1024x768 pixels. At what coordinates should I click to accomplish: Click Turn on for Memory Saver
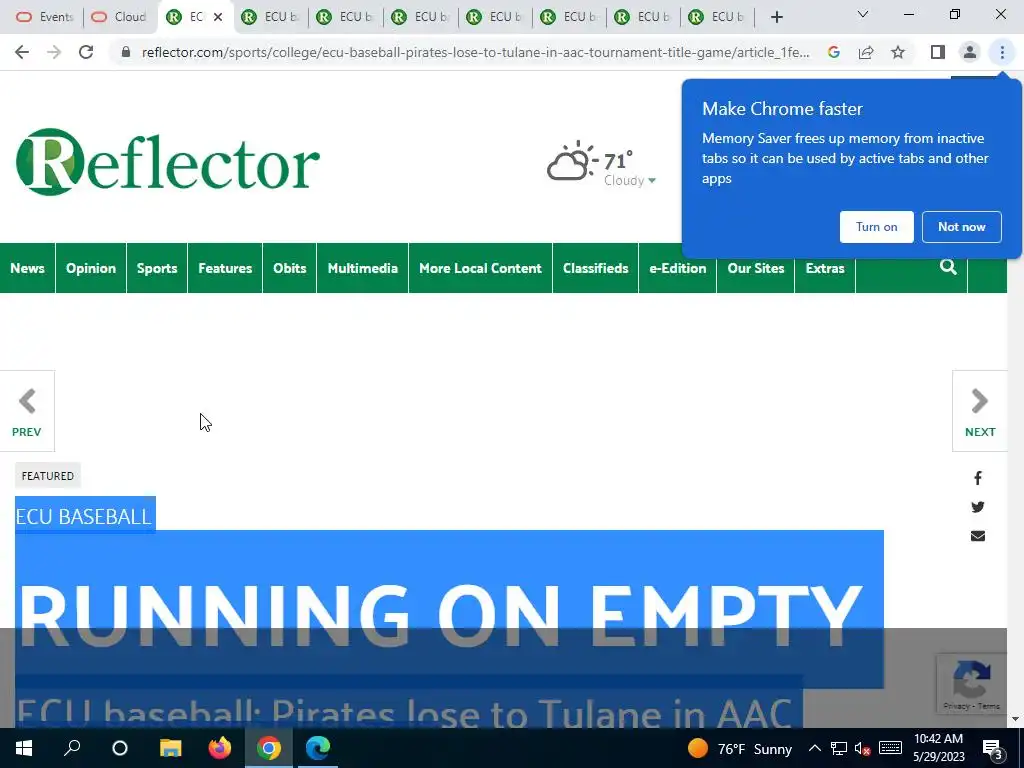click(x=876, y=227)
